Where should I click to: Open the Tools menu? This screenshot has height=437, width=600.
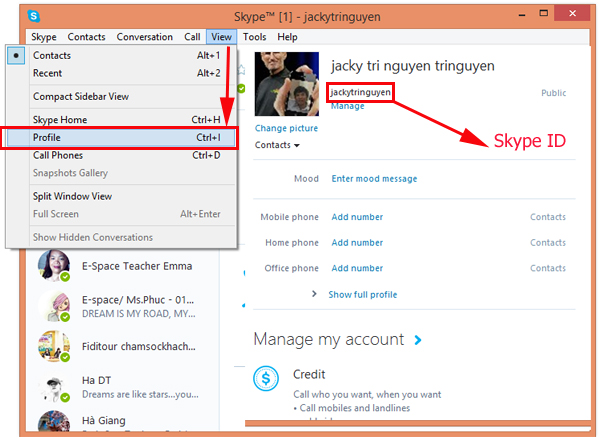point(254,37)
